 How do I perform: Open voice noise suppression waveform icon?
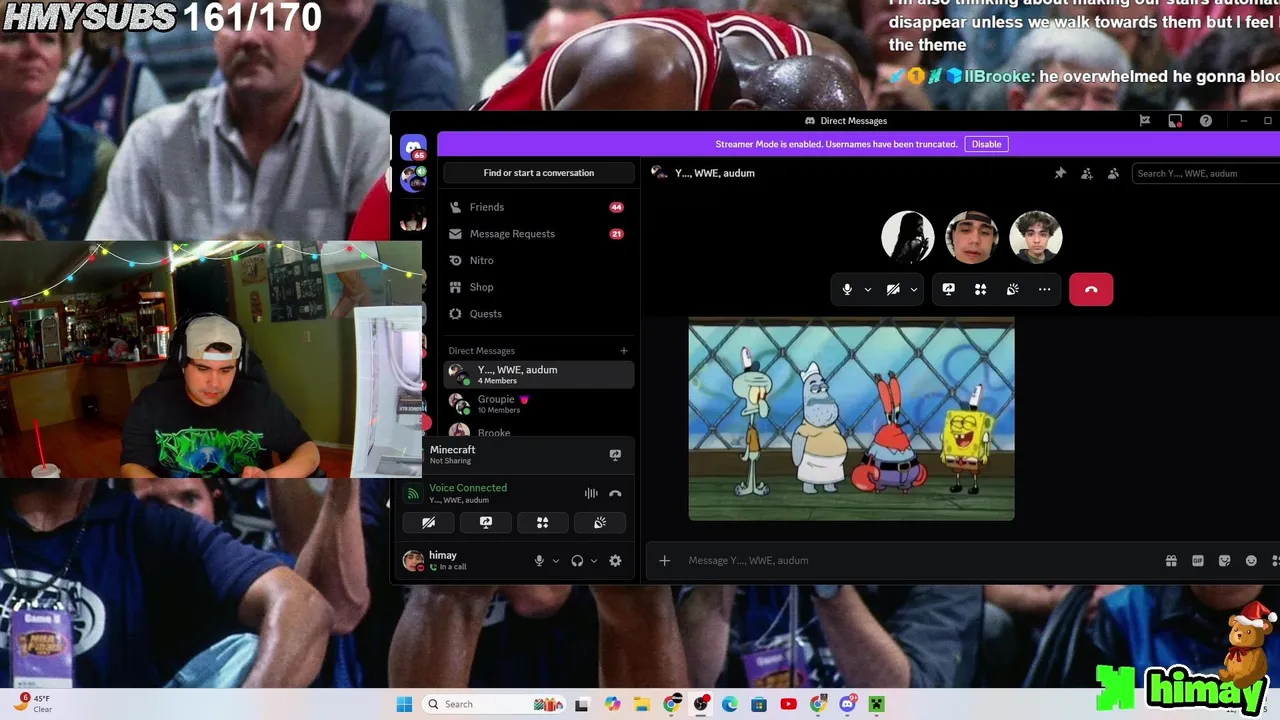pyautogui.click(x=591, y=493)
